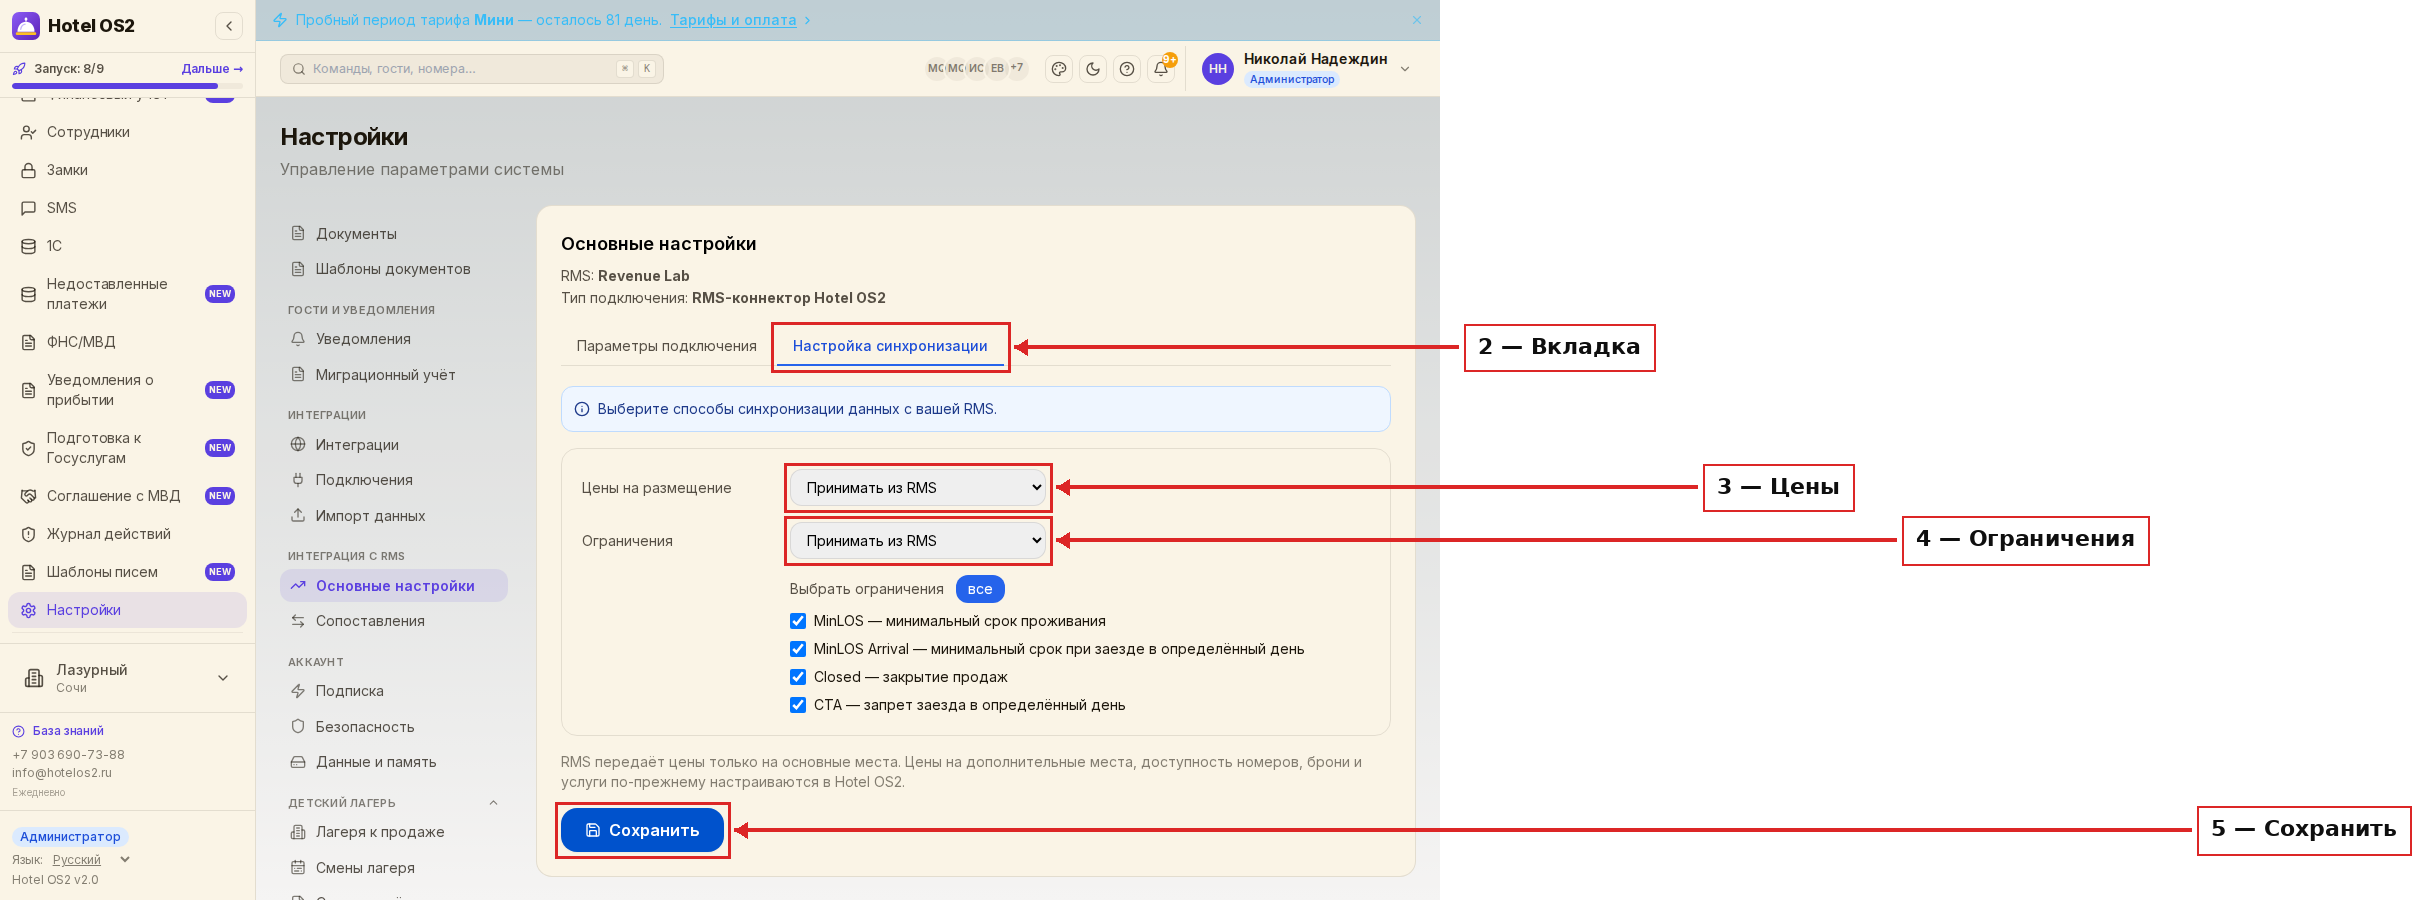This screenshot has width=2435, height=900.
Task: Open the Замки sidebar item
Action: tap(127, 170)
